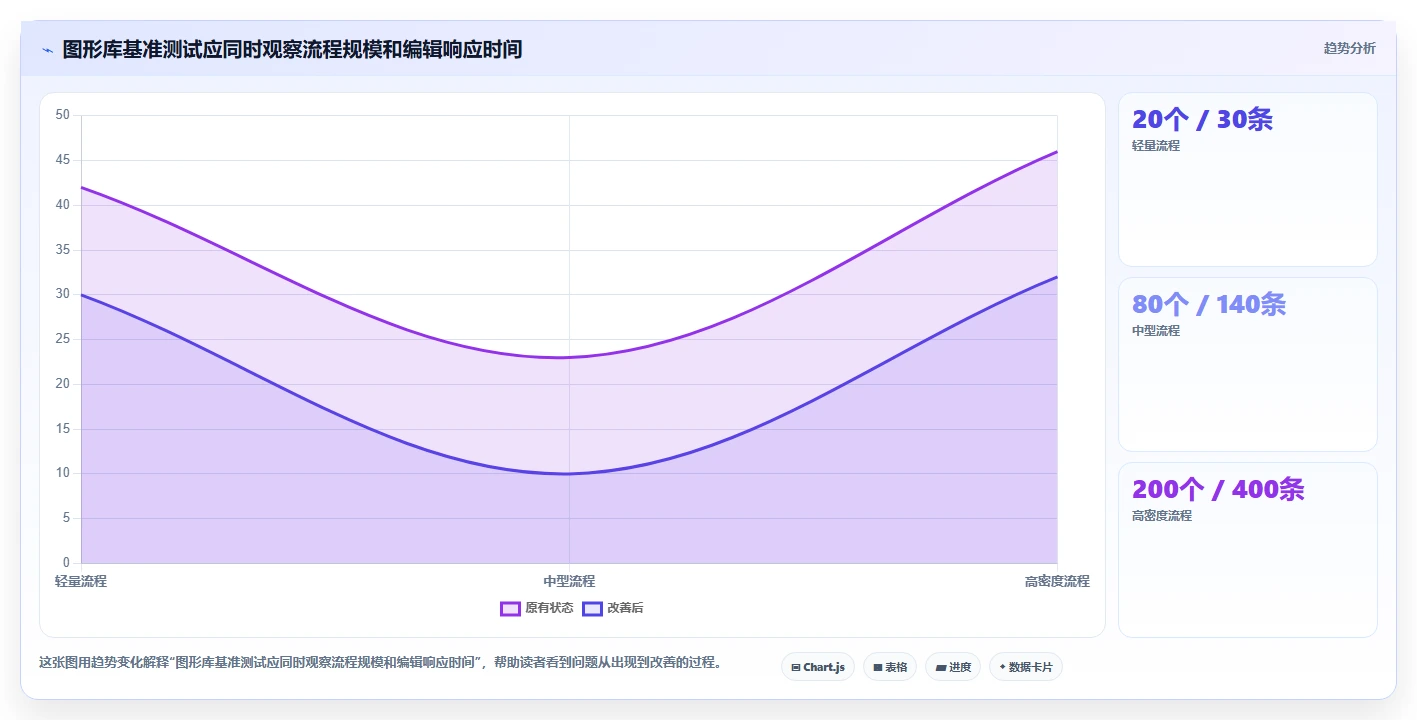Click the 高密度流程 x-axis label
1417x720 pixels.
(1057, 581)
